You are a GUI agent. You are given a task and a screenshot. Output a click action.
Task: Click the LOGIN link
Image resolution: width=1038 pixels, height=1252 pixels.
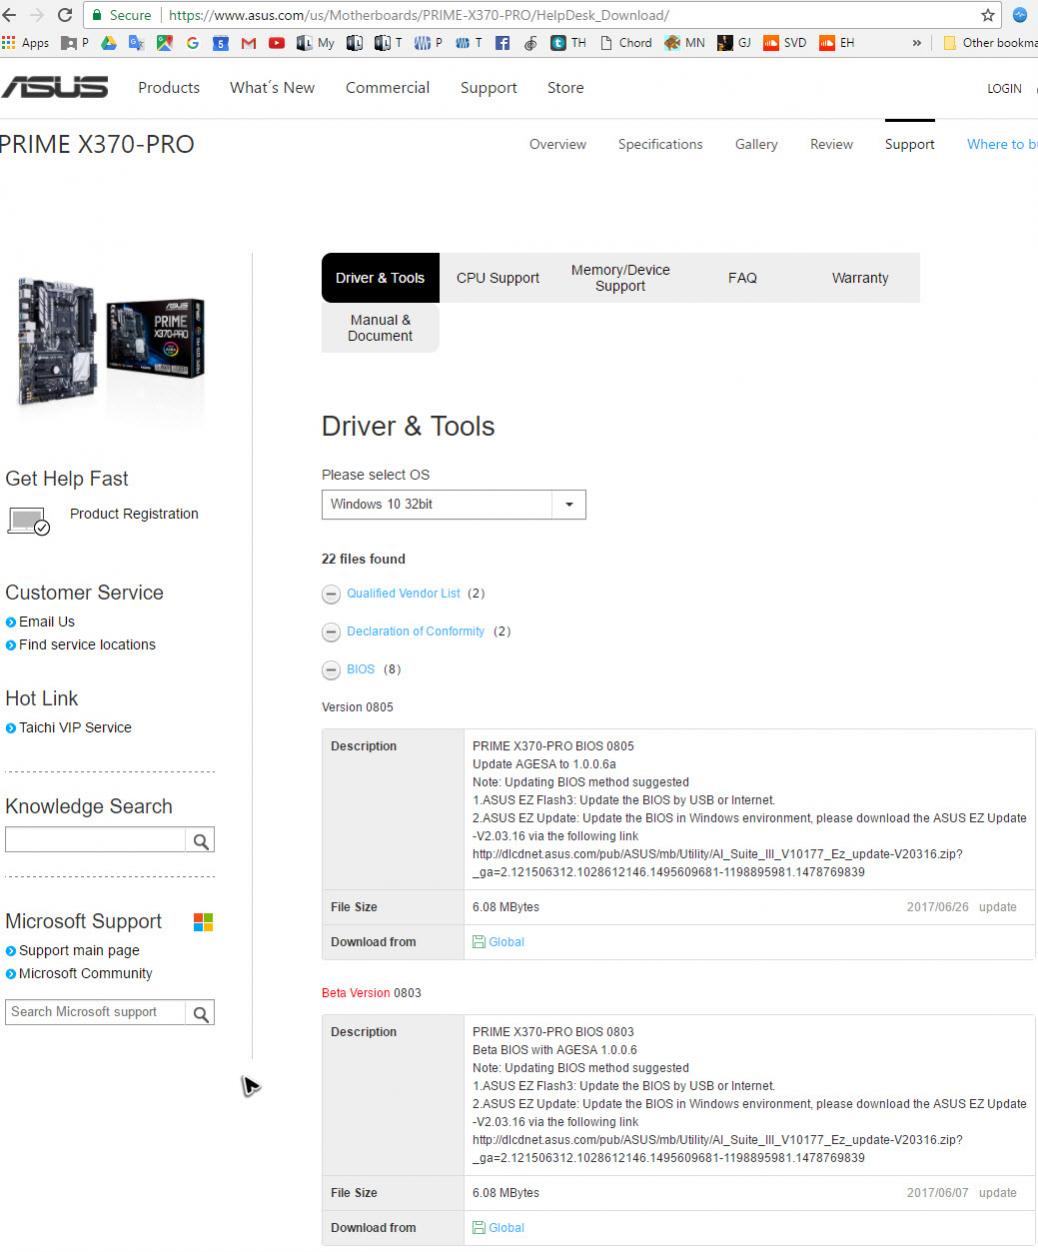point(1004,89)
